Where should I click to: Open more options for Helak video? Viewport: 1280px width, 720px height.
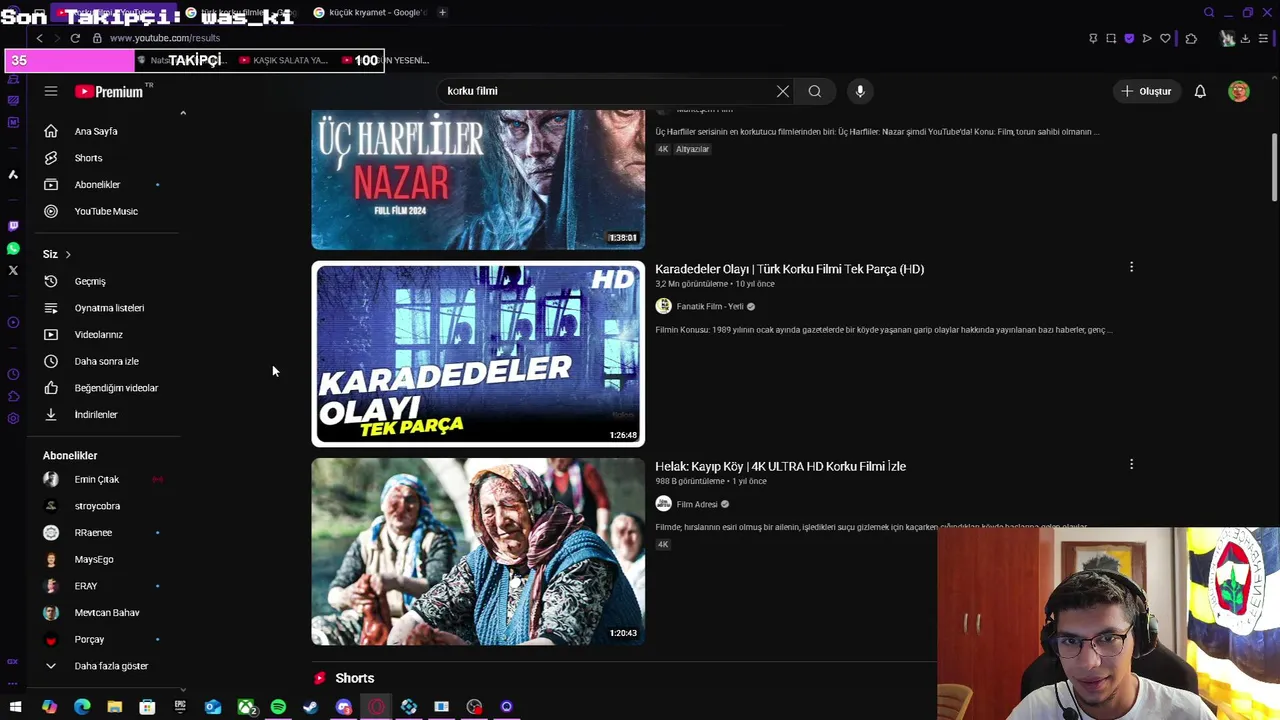[x=1131, y=464]
